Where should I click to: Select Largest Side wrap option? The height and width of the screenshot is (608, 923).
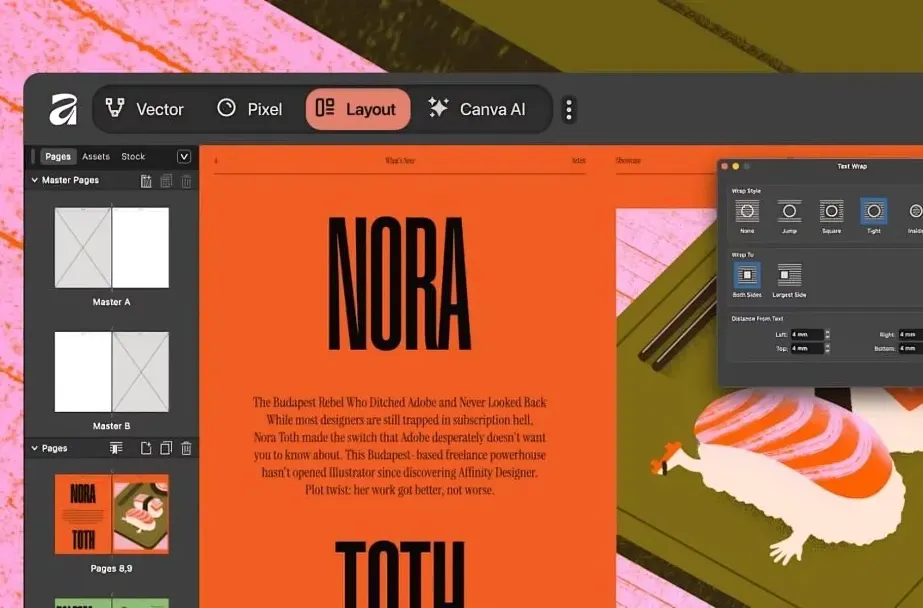click(x=789, y=275)
